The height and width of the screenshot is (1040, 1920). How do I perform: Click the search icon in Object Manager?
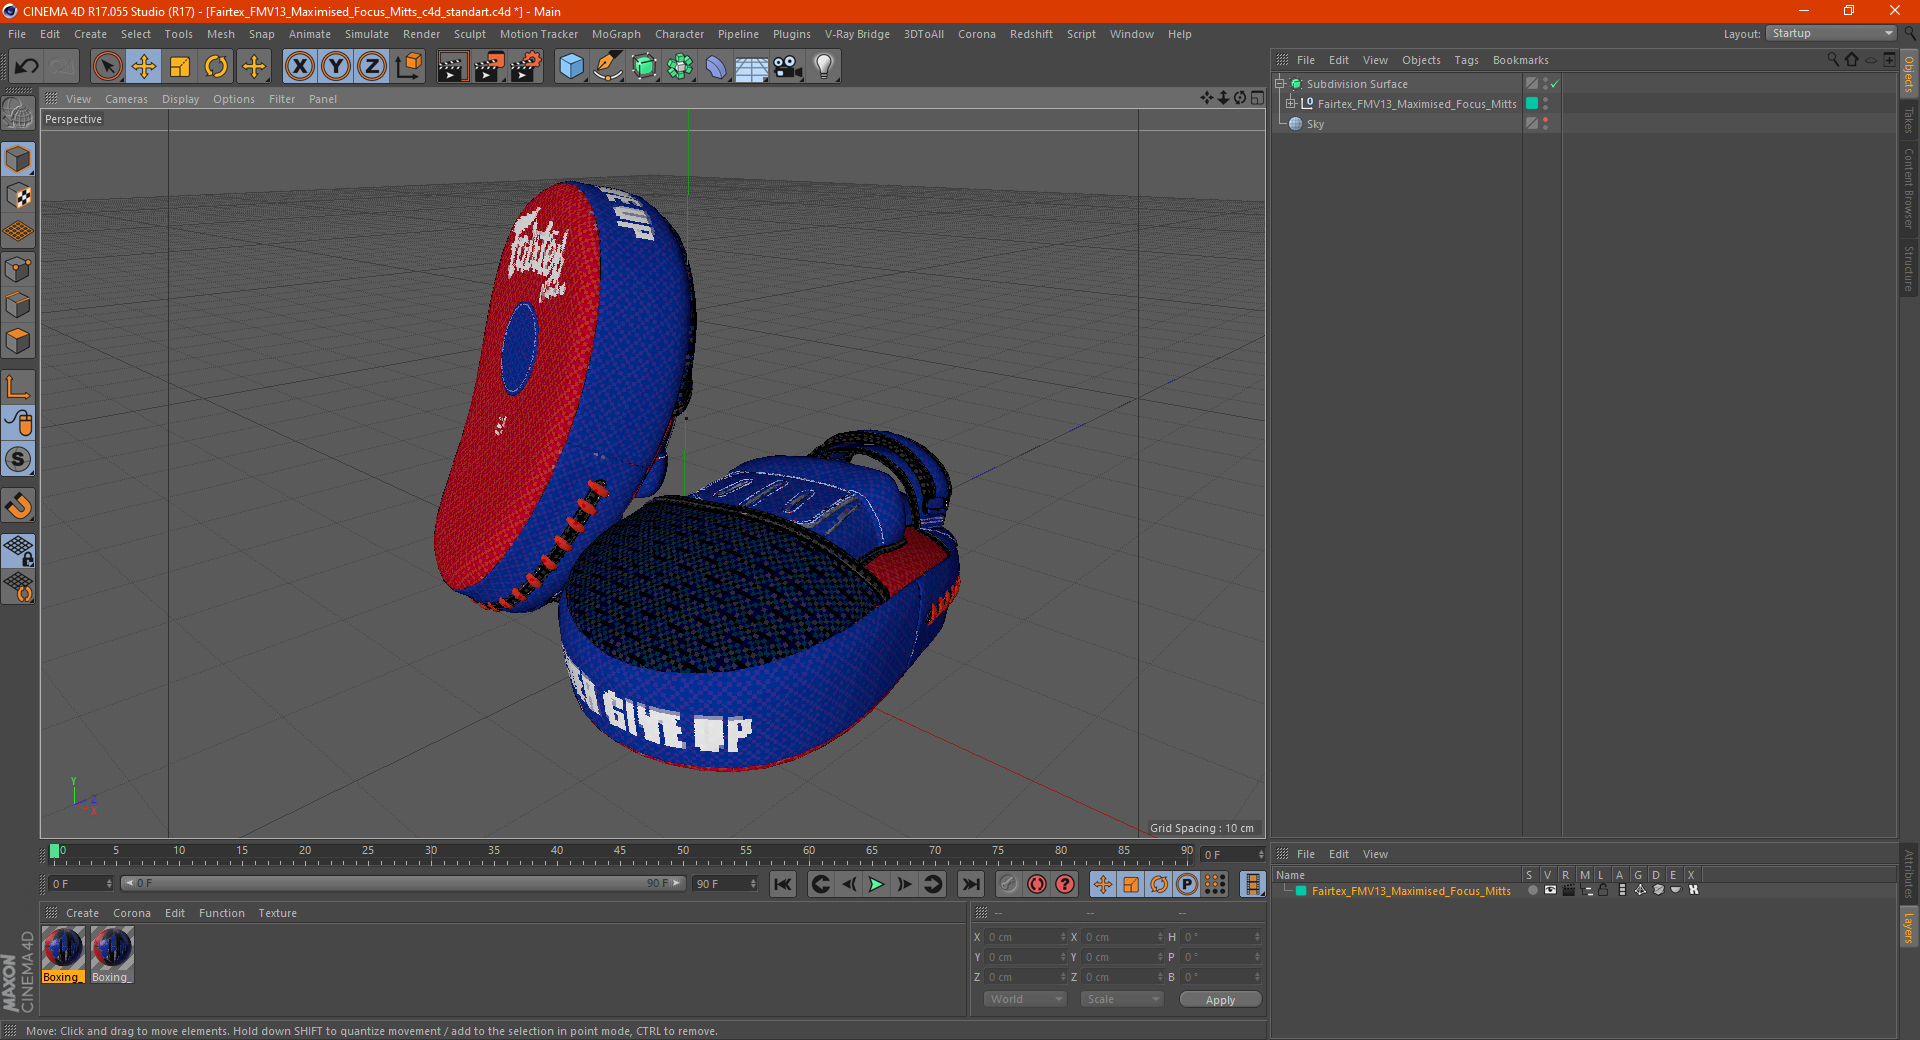coord(1832,60)
